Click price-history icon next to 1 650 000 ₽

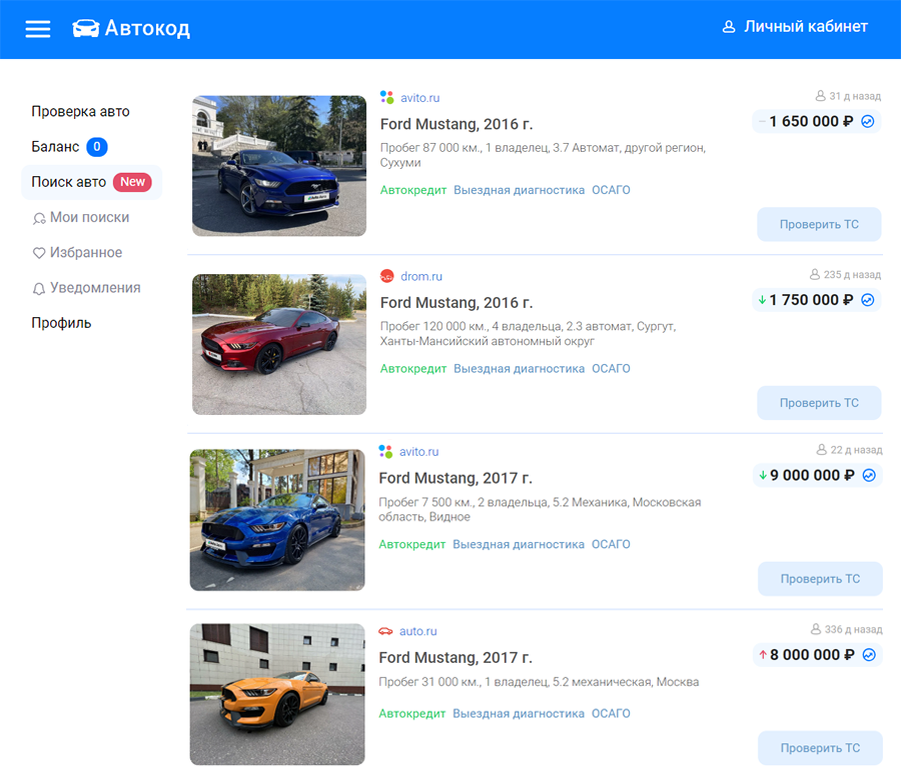tap(868, 121)
